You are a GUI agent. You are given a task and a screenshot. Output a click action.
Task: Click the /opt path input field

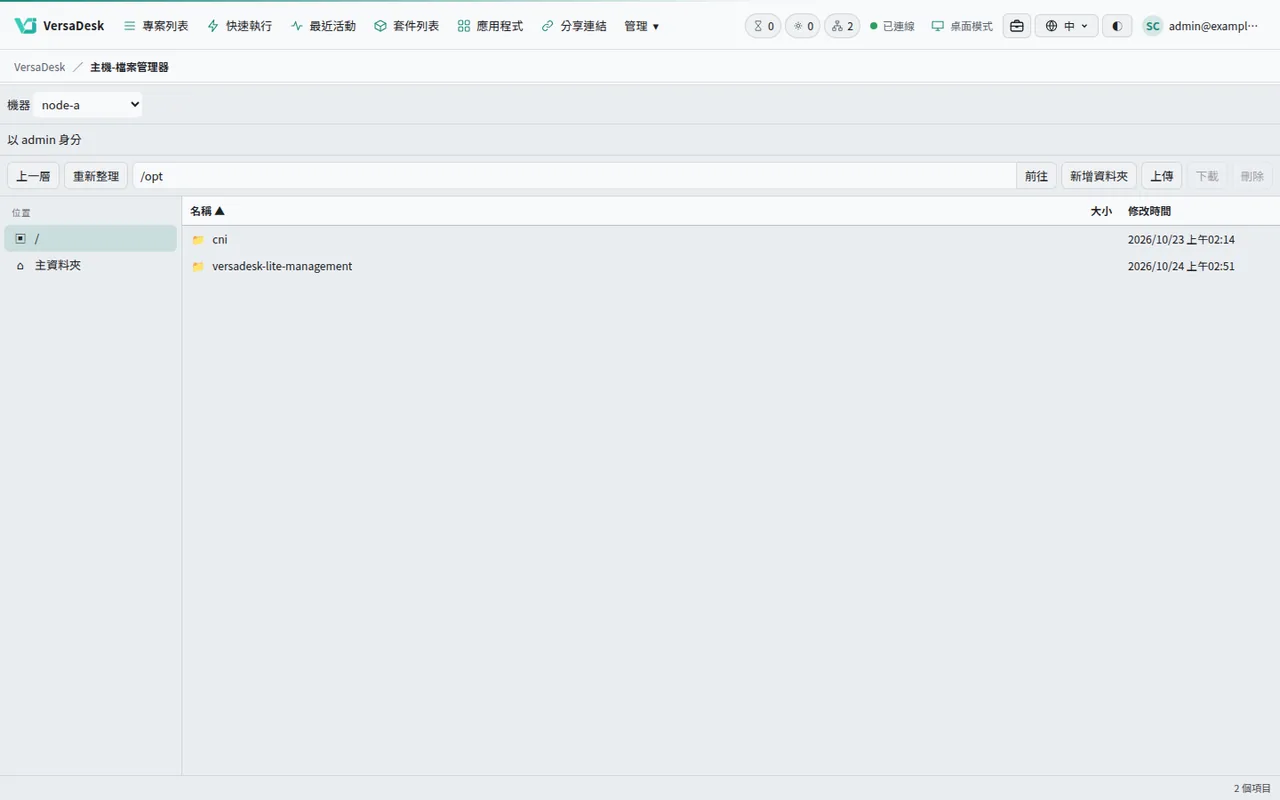point(574,176)
